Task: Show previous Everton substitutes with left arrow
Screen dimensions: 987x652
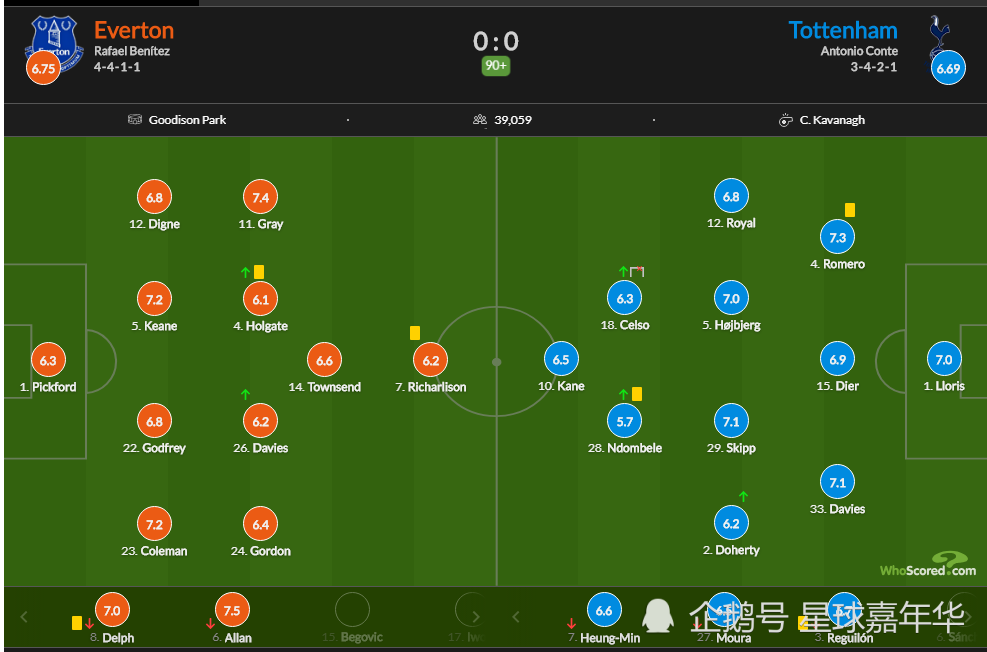Action: pos(24,617)
